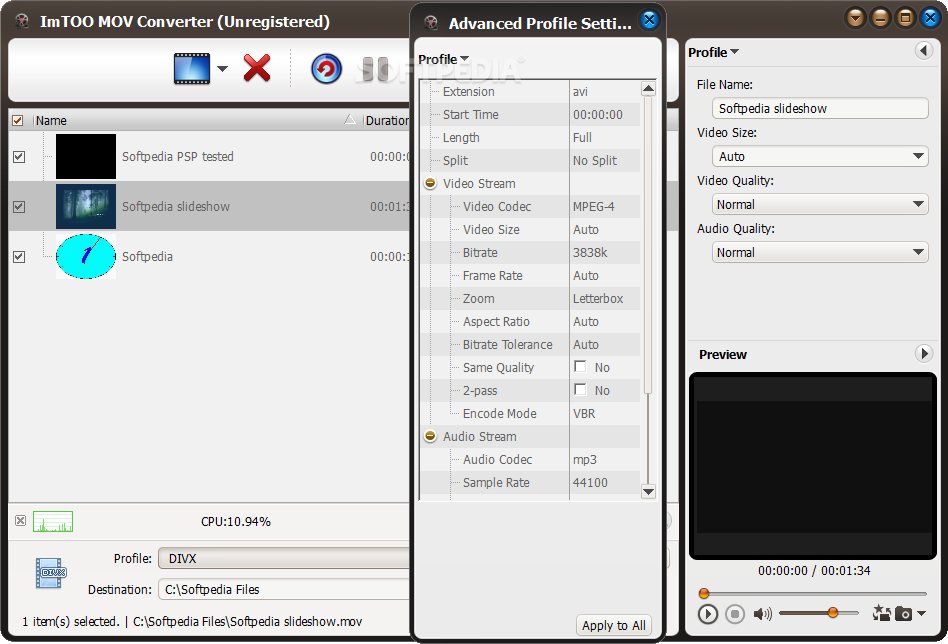Image resolution: width=948 pixels, height=644 pixels.
Task: Open the Add File dropdown arrow
Action: [x=222, y=69]
